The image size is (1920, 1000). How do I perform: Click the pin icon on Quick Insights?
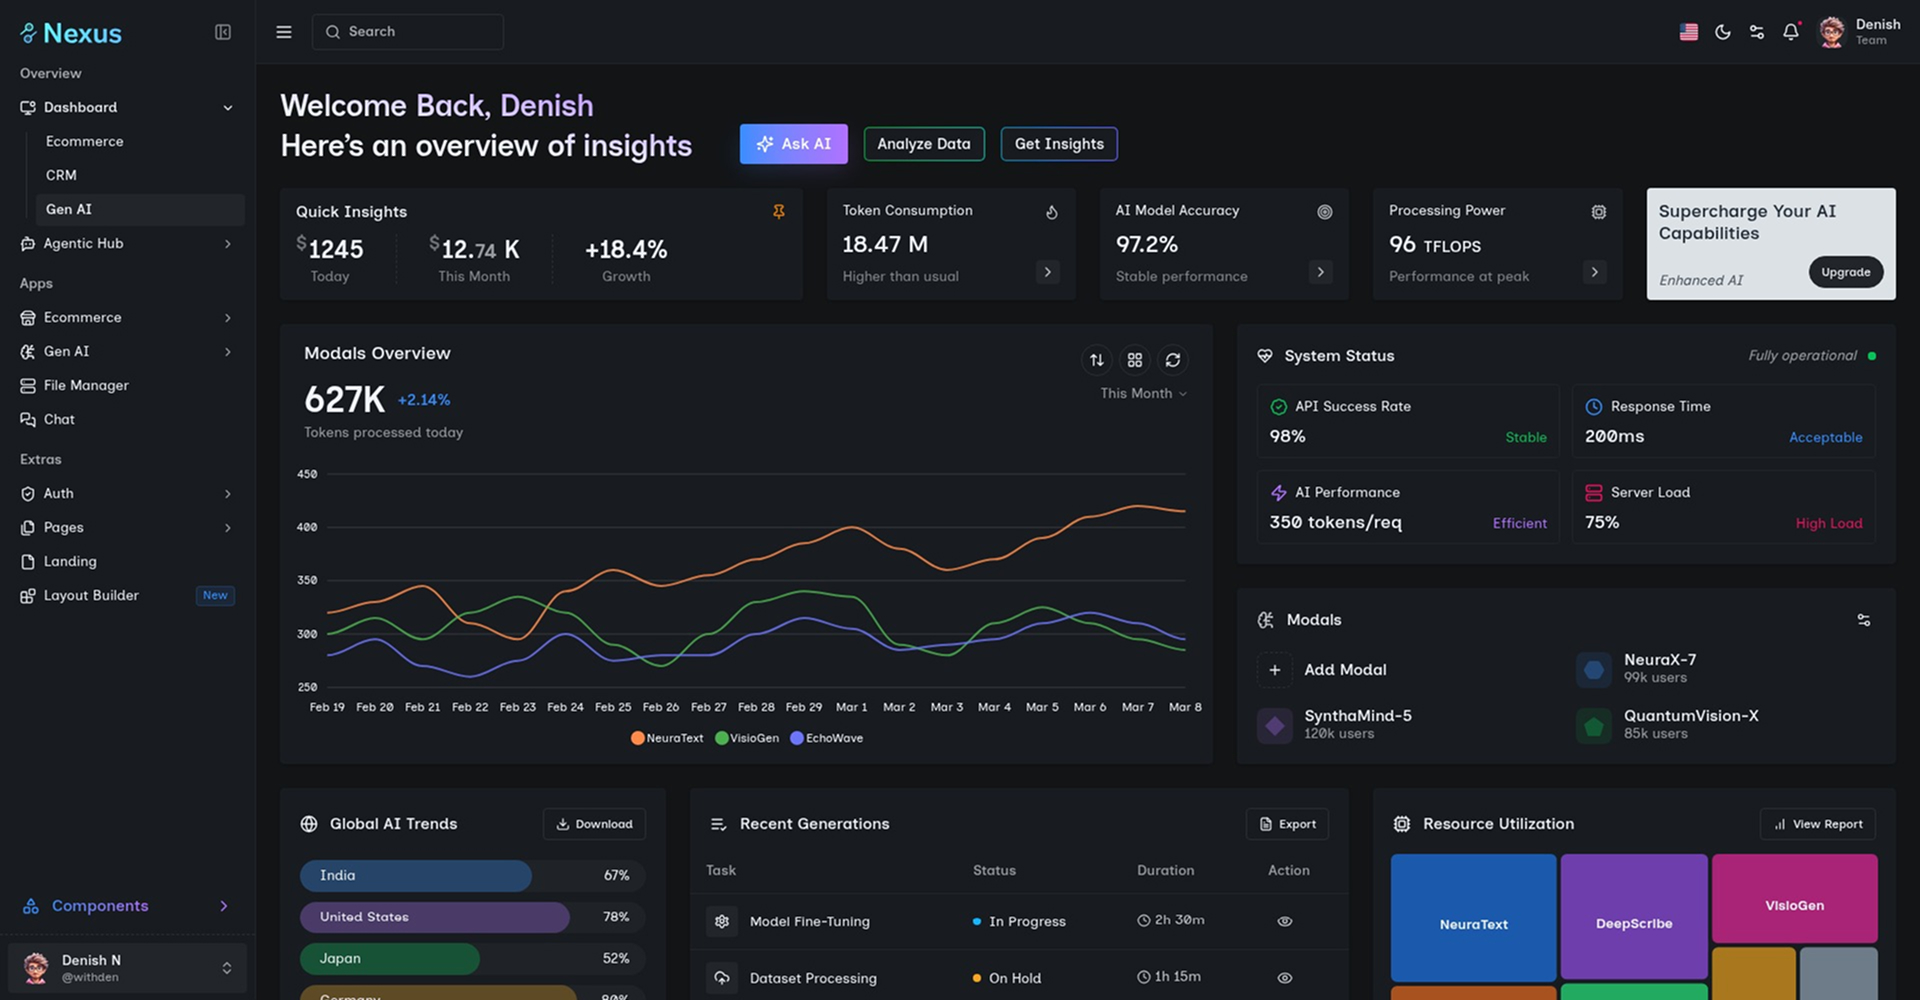(x=778, y=211)
